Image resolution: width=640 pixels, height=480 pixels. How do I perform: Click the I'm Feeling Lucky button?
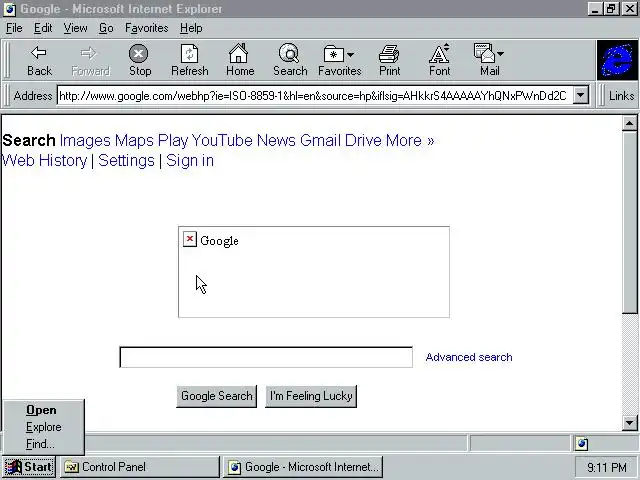click(x=311, y=396)
